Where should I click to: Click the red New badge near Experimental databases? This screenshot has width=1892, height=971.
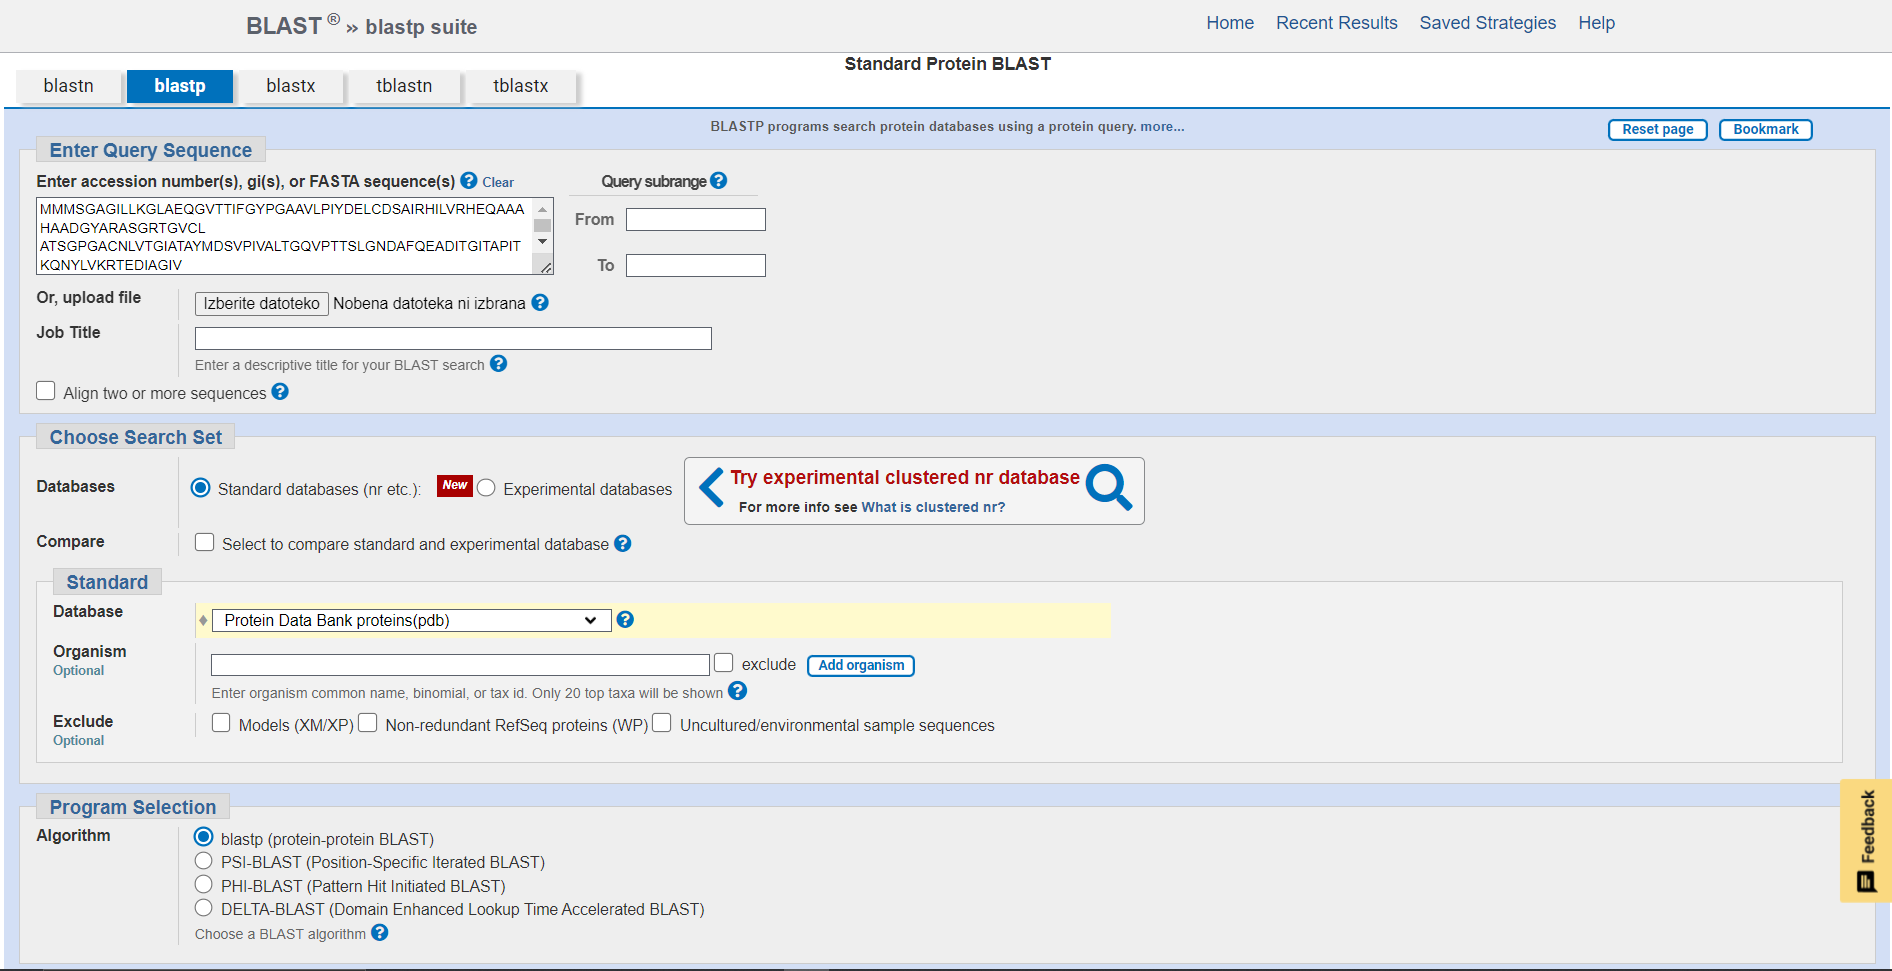[455, 485]
